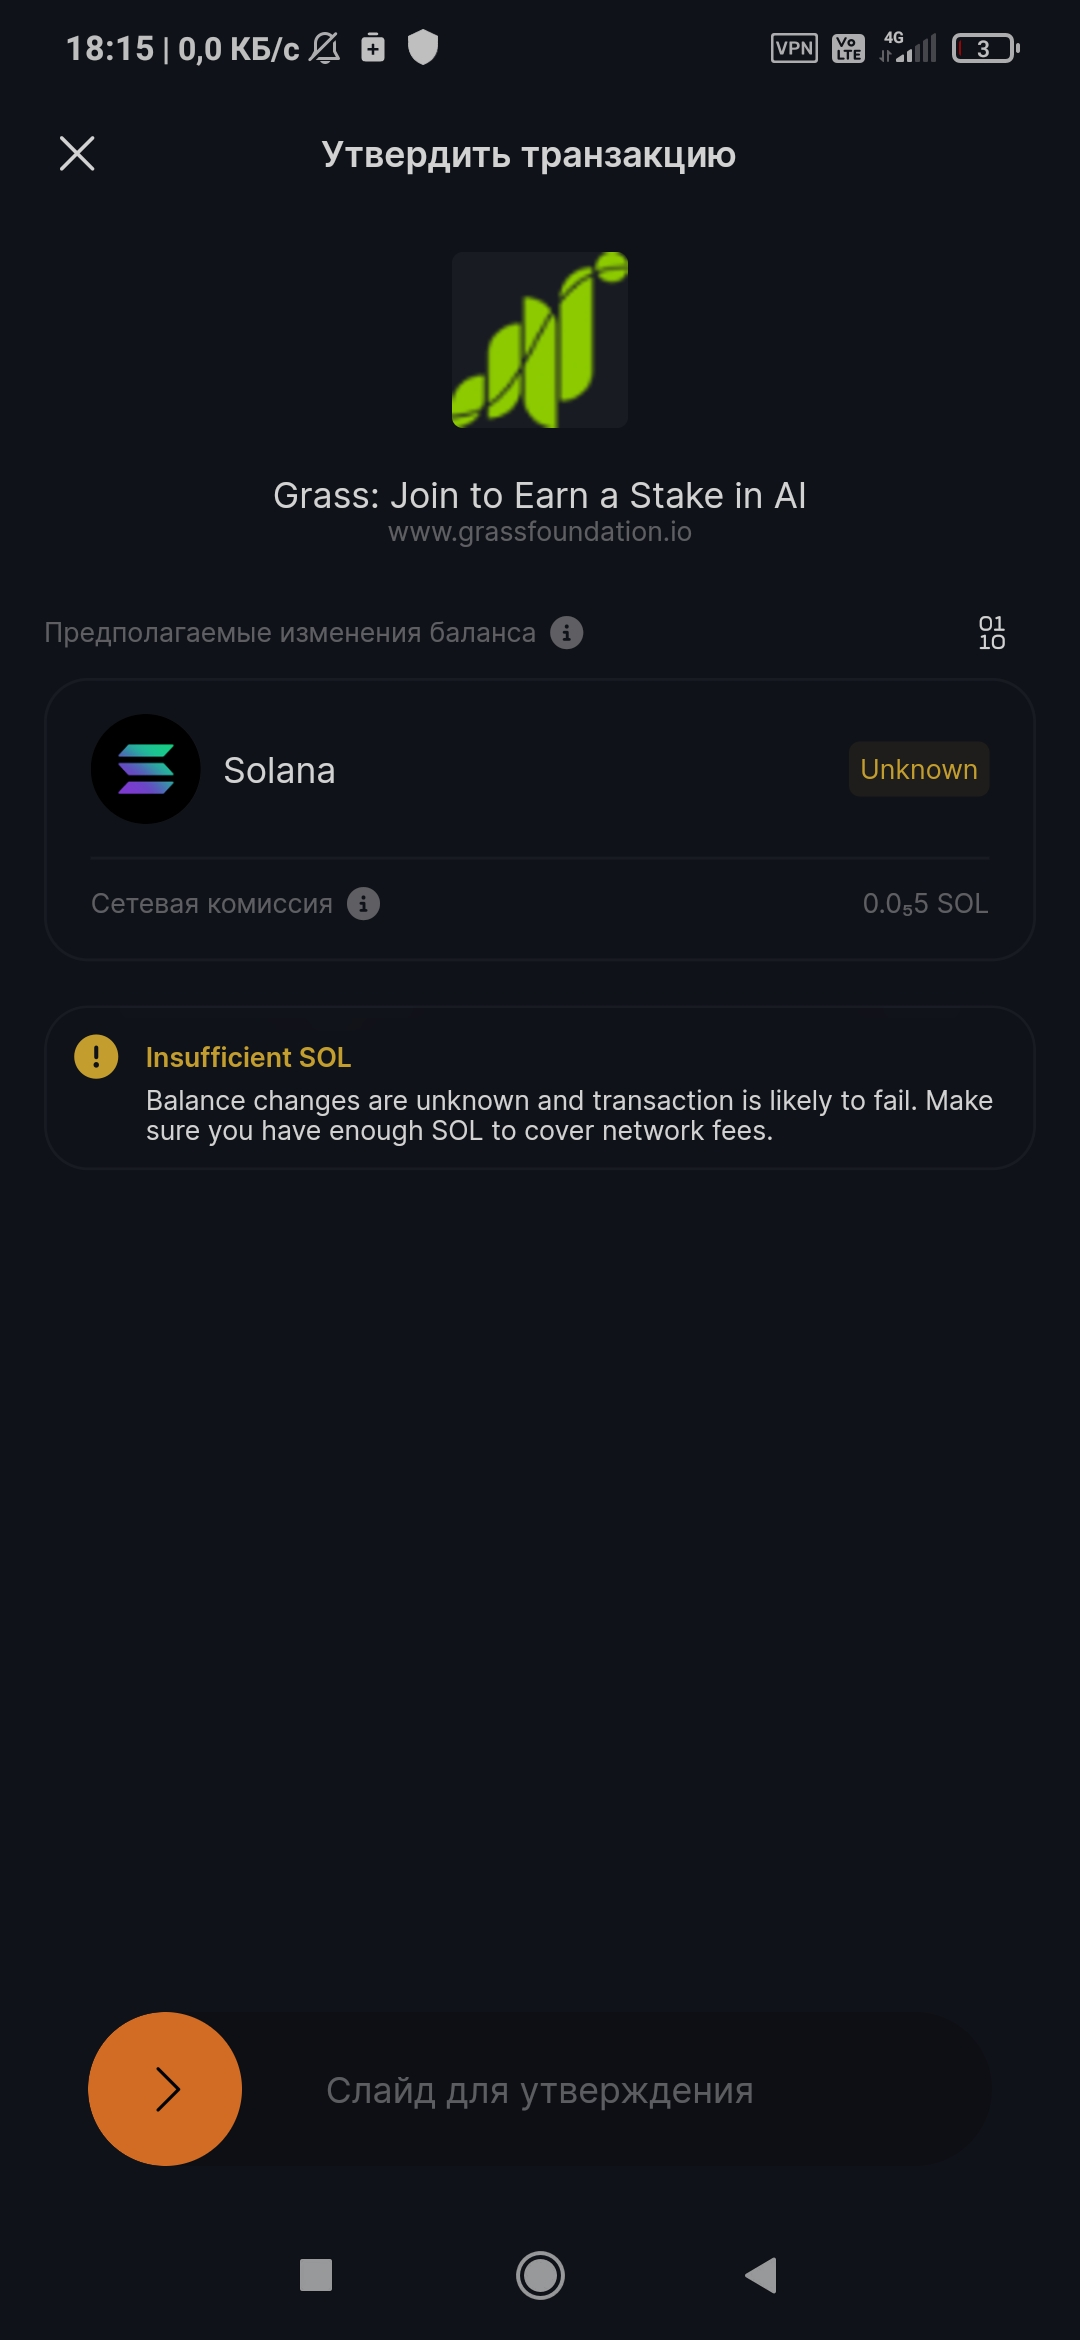Viewport: 1080px width, 2340px height.
Task: Tap the battery level indicator
Action: [986, 48]
